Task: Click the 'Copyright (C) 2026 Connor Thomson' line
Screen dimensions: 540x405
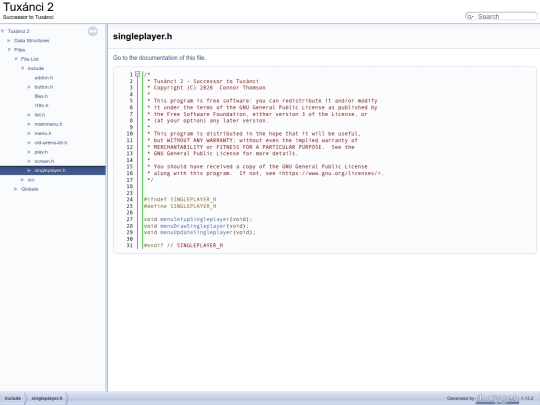Action: tap(209, 88)
